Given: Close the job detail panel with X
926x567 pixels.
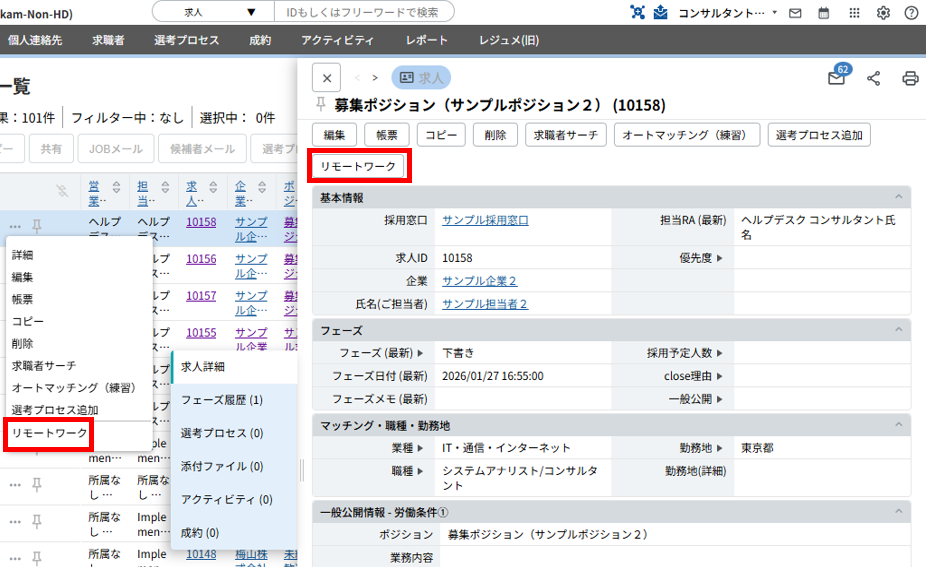Looking at the screenshot, I should tap(326, 78).
